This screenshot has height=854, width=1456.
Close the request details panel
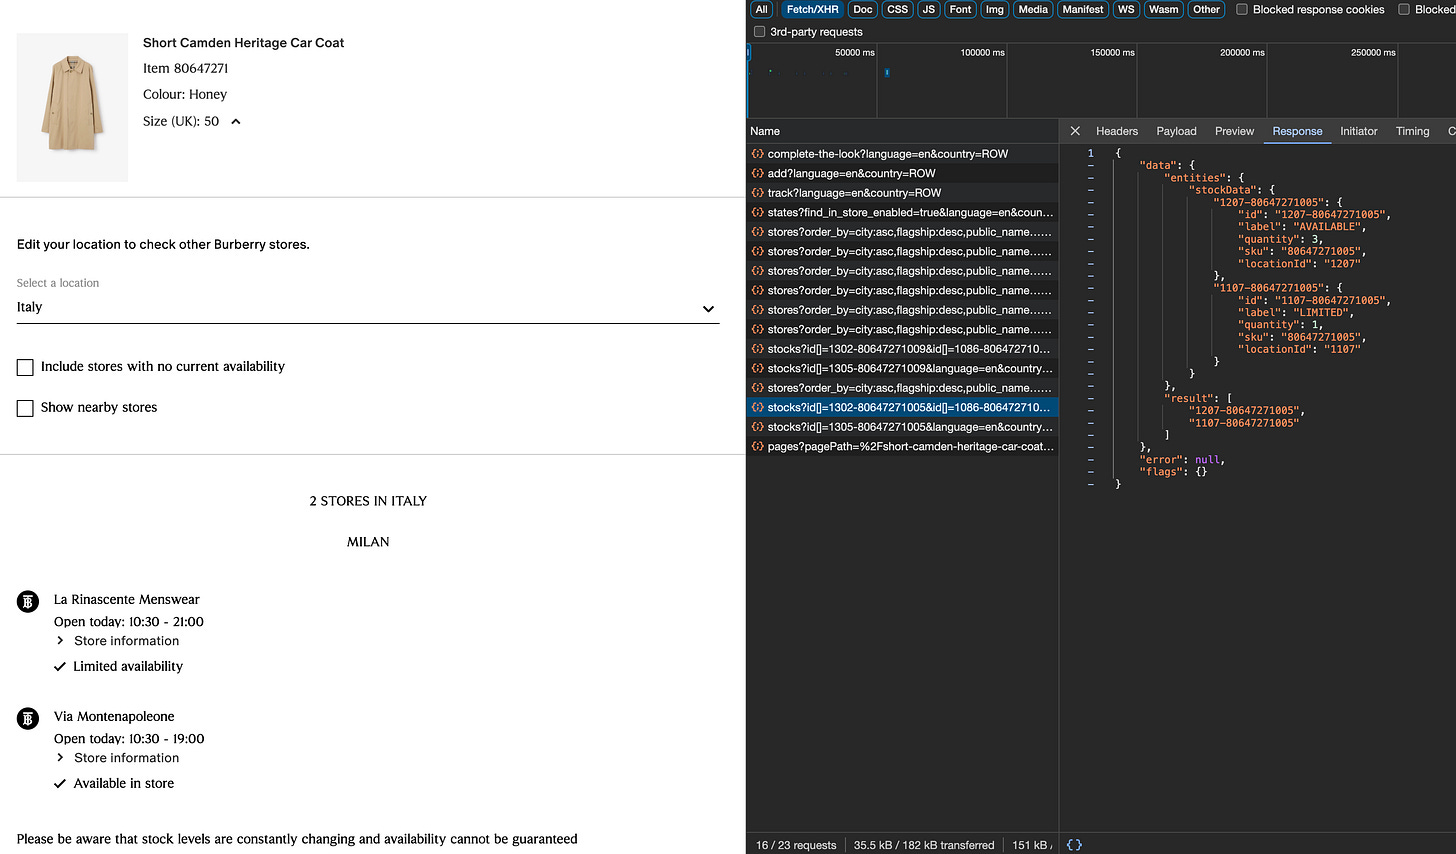coord(1075,131)
